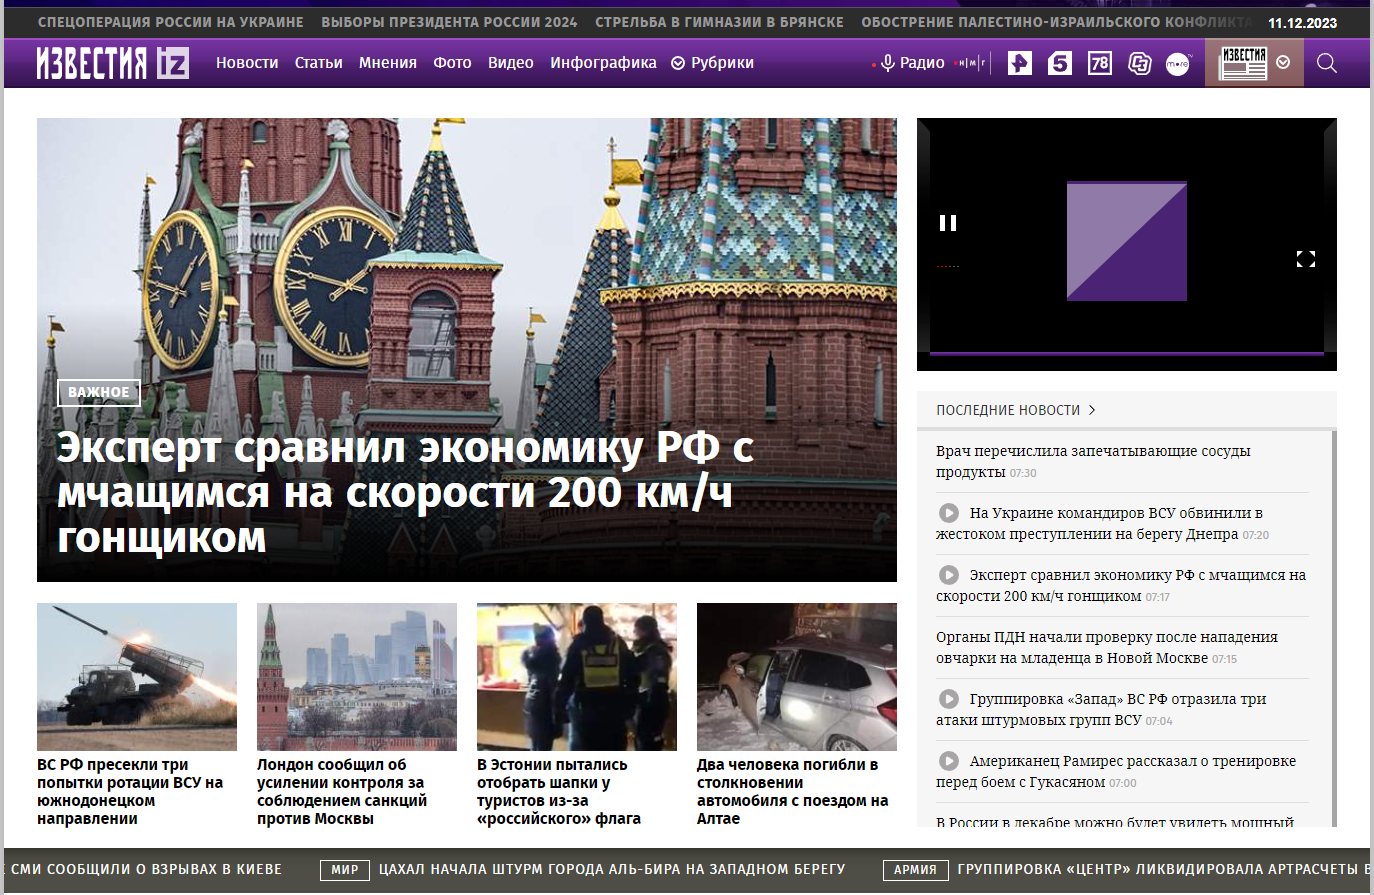1374x895 pixels.
Task: Click the latest news list scrollbar
Action: 1335,628
